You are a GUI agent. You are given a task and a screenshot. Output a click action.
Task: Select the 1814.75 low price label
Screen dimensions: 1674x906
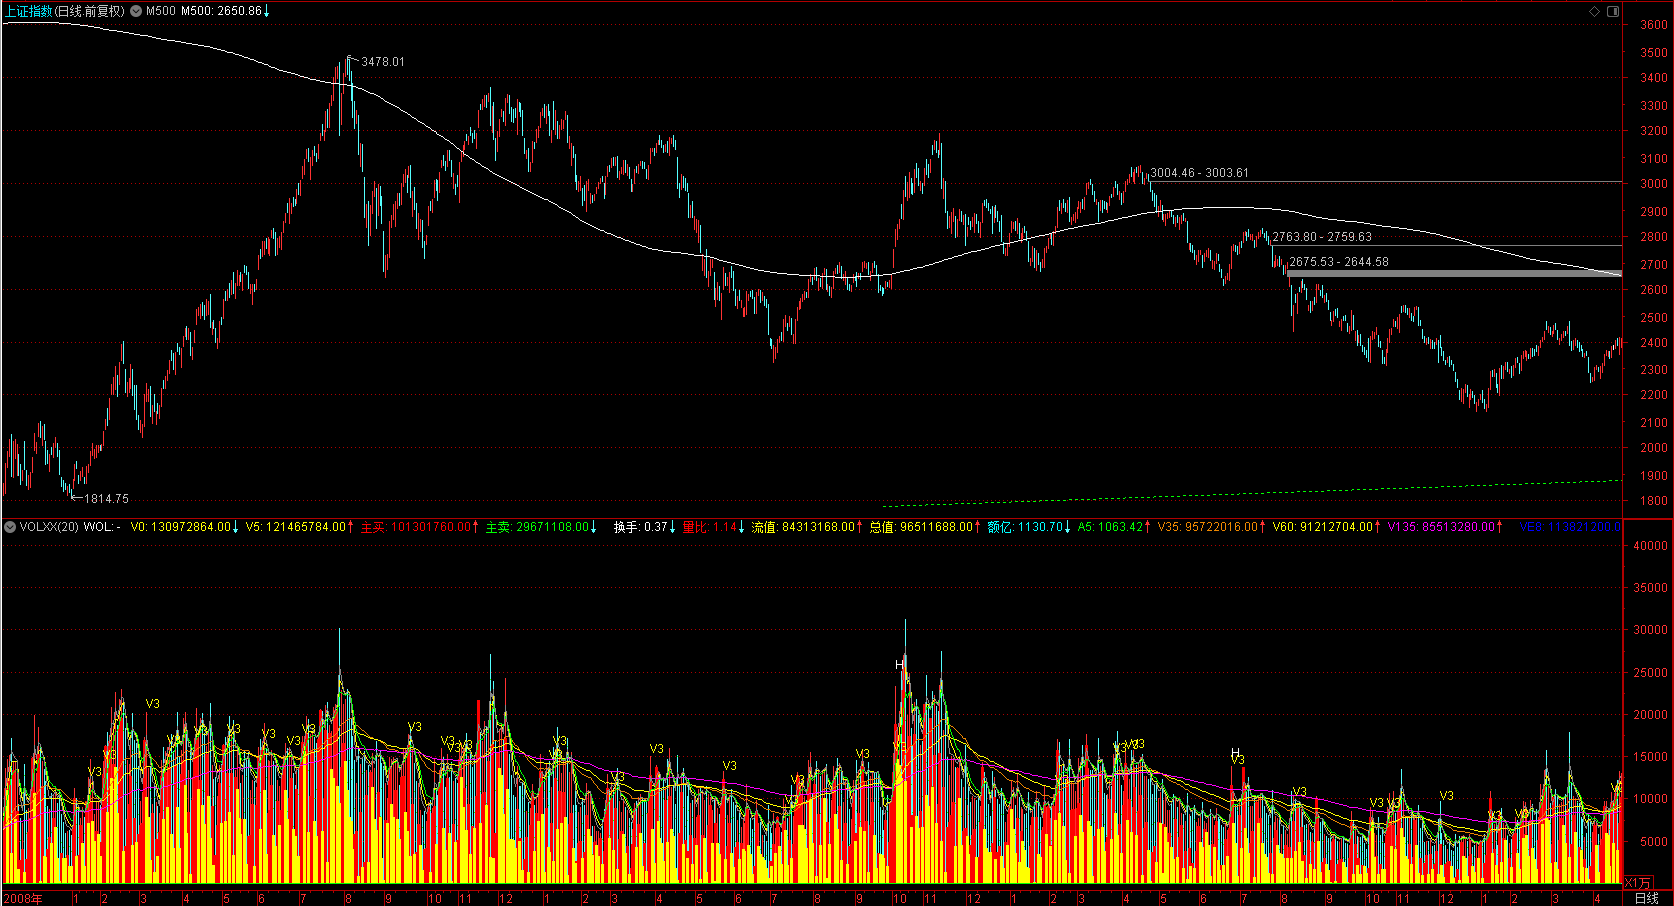[106, 499]
